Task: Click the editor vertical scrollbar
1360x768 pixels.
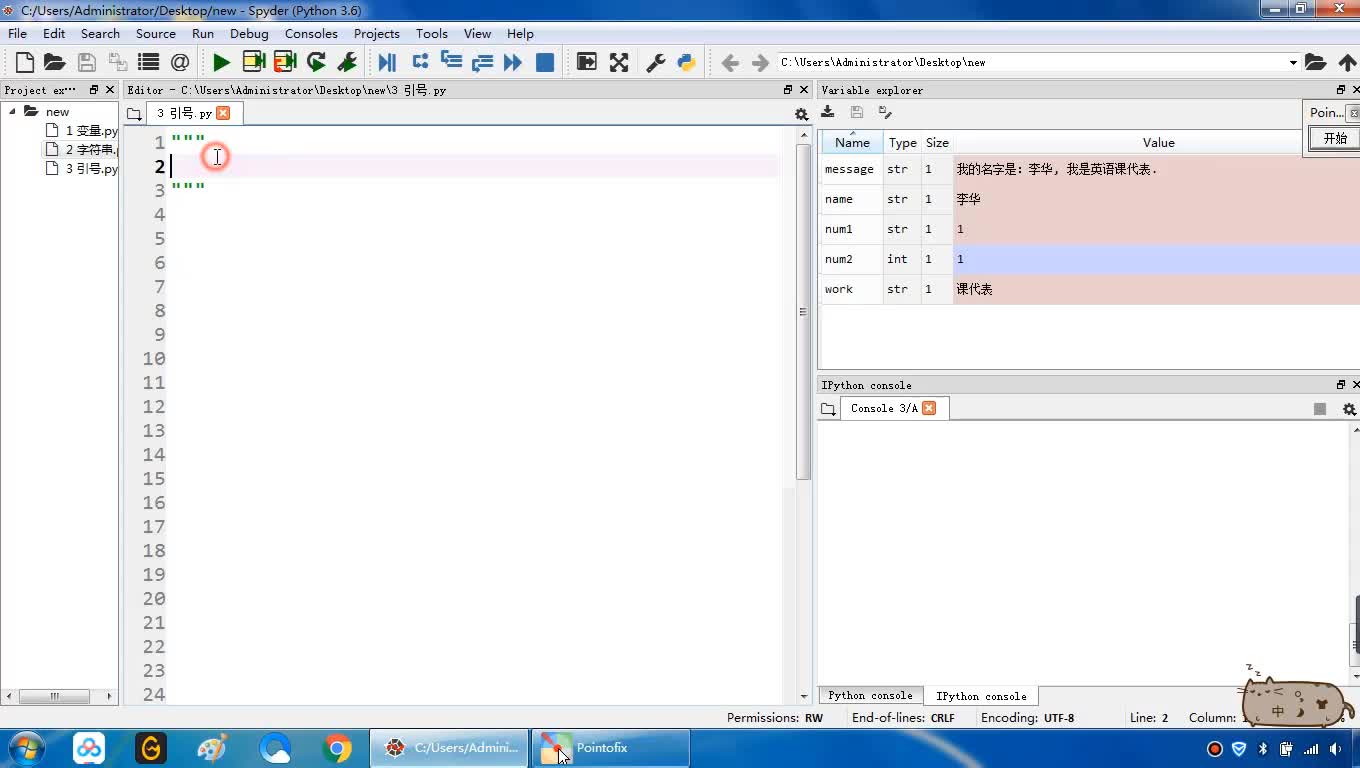Action: point(803,310)
